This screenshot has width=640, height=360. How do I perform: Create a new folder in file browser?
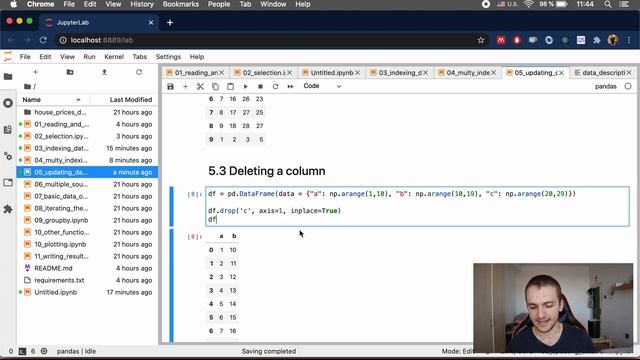(70, 72)
